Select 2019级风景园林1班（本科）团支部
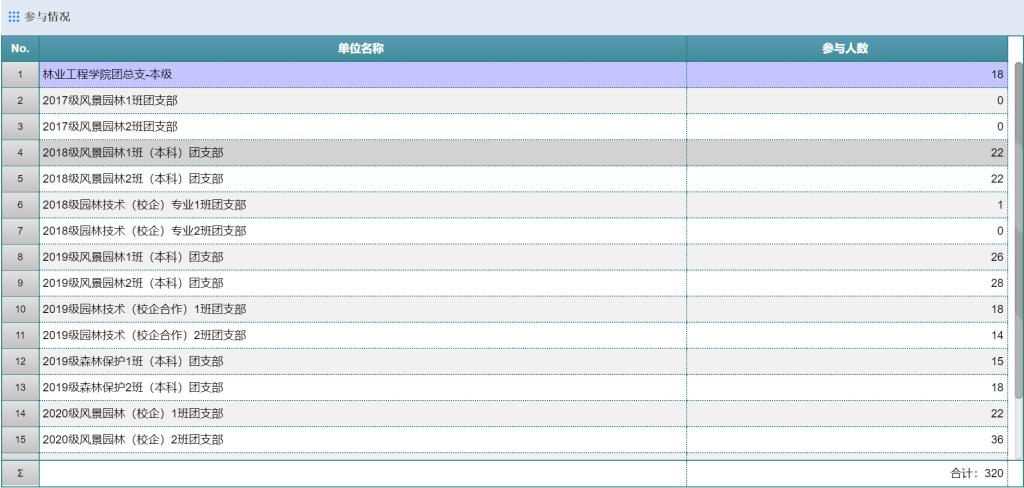The image size is (1024, 488). [x=132, y=257]
